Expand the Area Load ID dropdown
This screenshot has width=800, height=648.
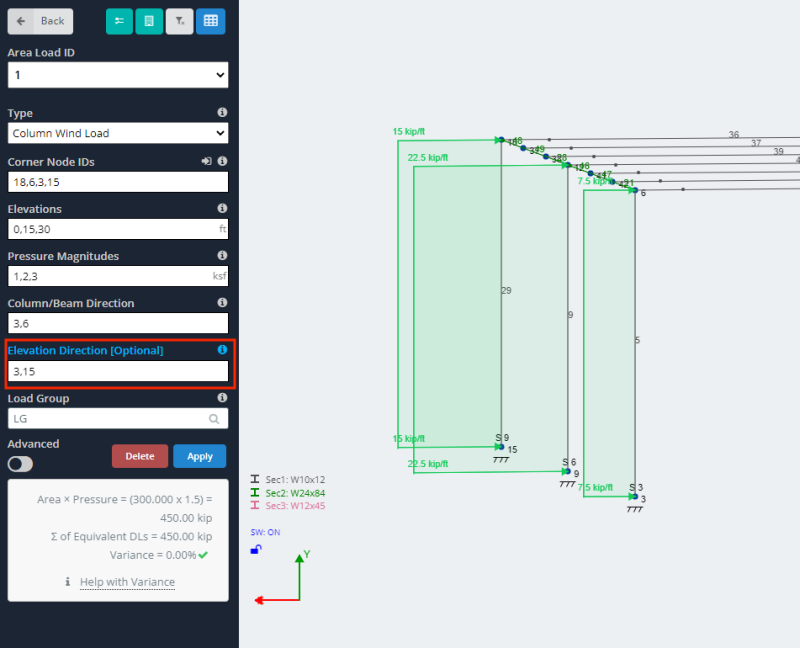pyautogui.click(x=118, y=75)
